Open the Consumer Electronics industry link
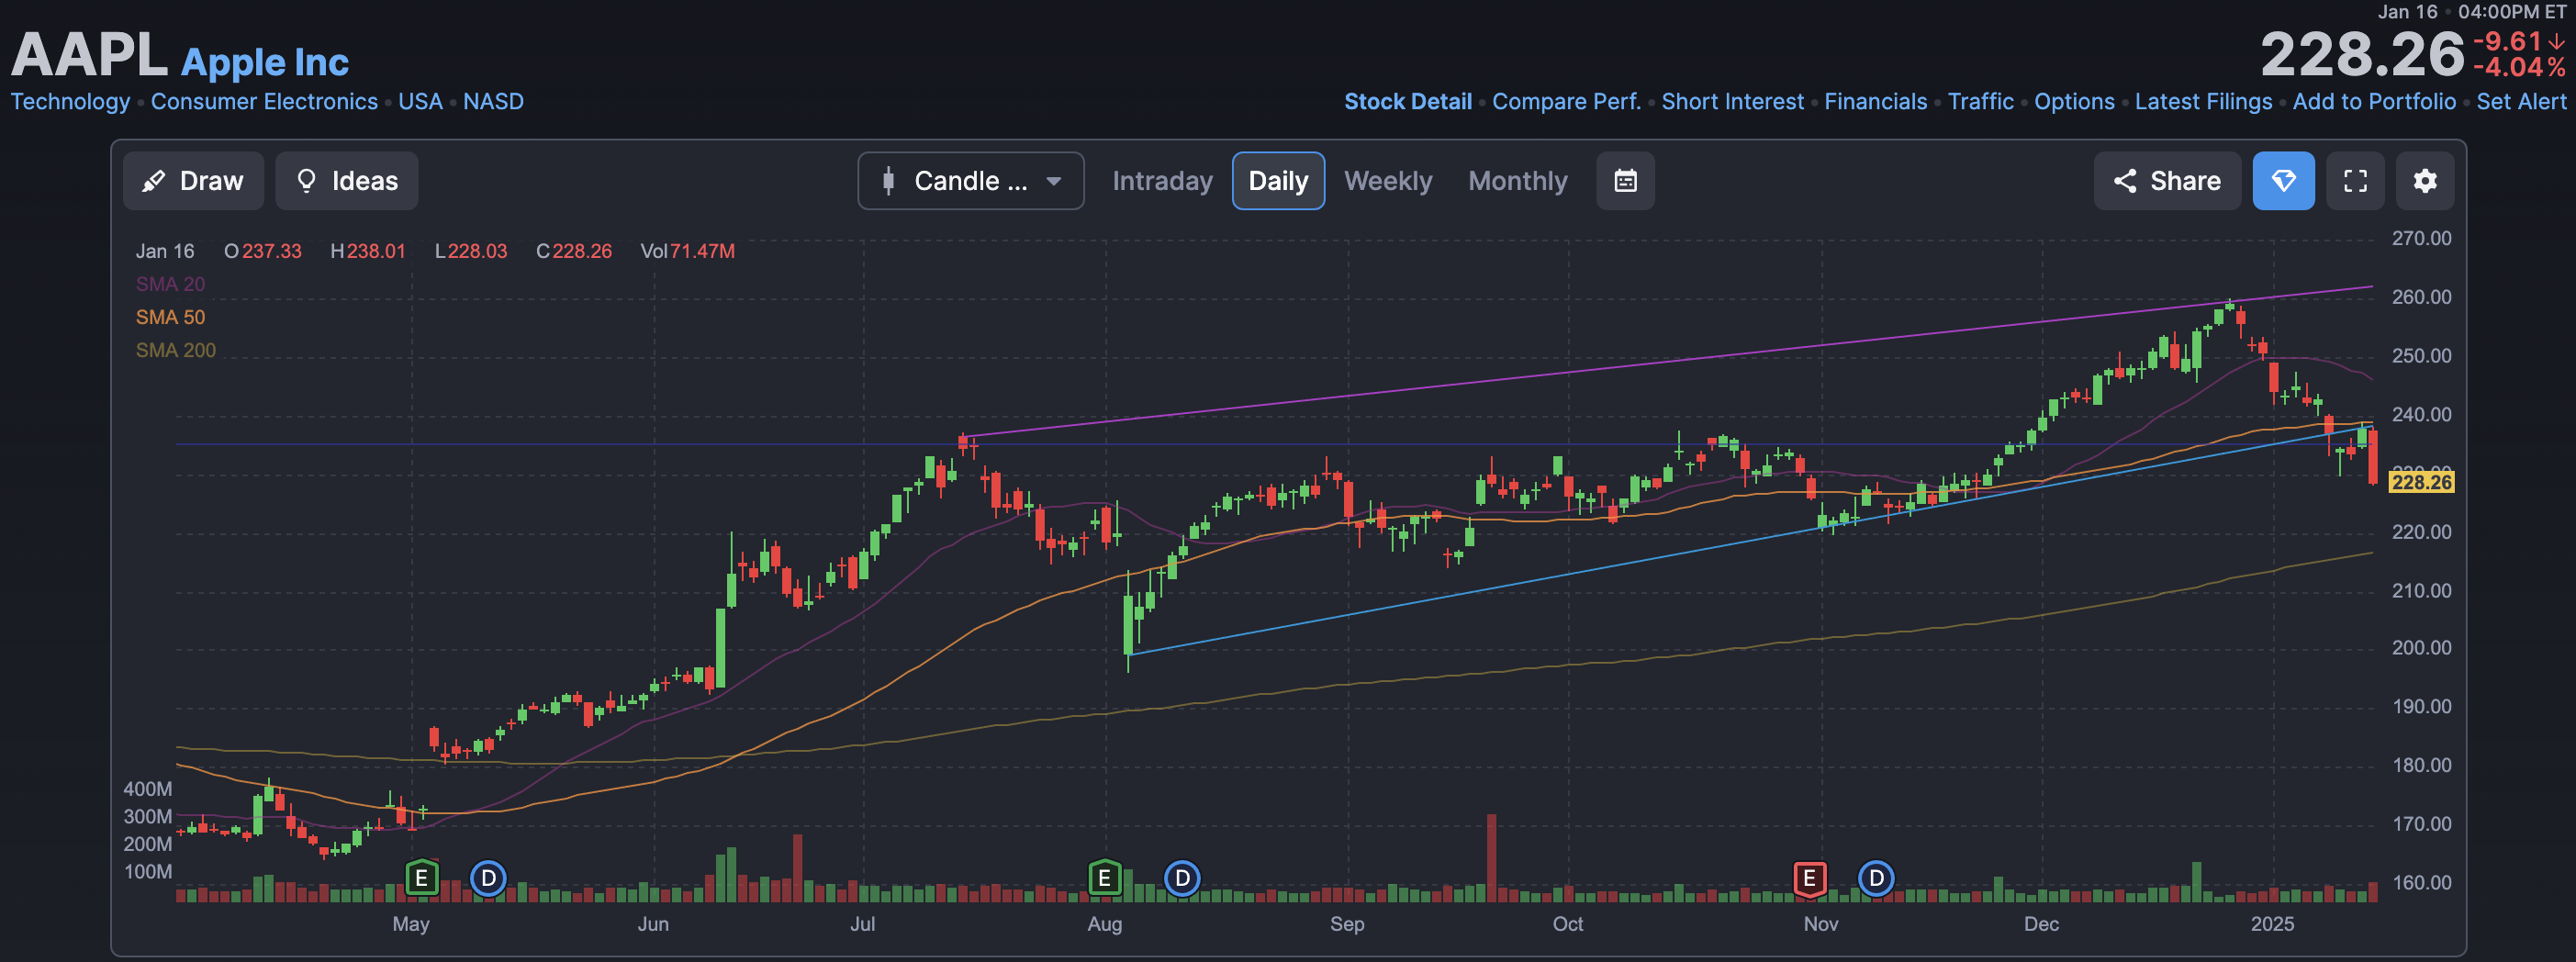The image size is (2576, 962). [x=264, y=102]
